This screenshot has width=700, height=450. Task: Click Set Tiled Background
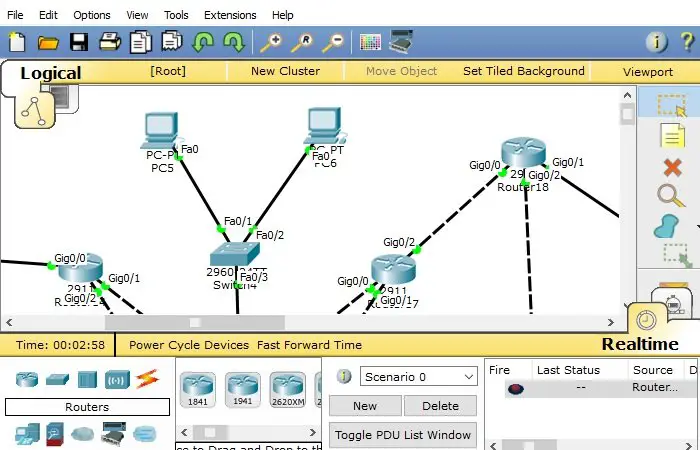pos(524,71)
